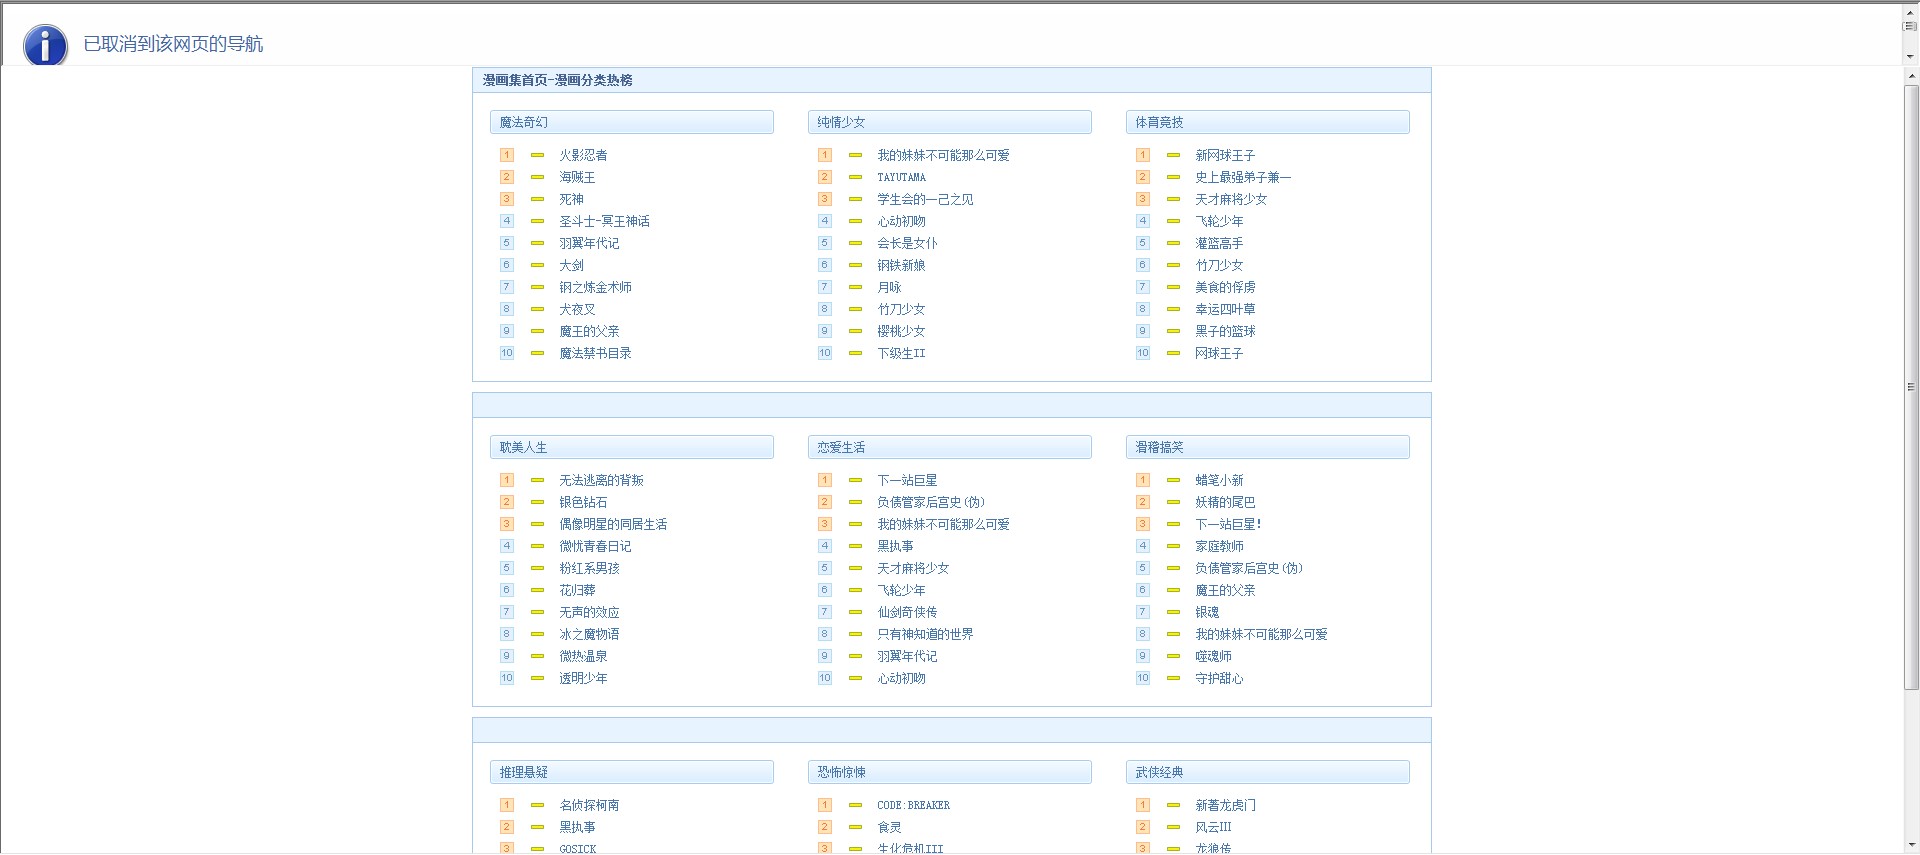Click rank 2 badge next to 银色钻石
This screenshot has width=1920, height=855.
pyautogui.click(x=507, y=502)
